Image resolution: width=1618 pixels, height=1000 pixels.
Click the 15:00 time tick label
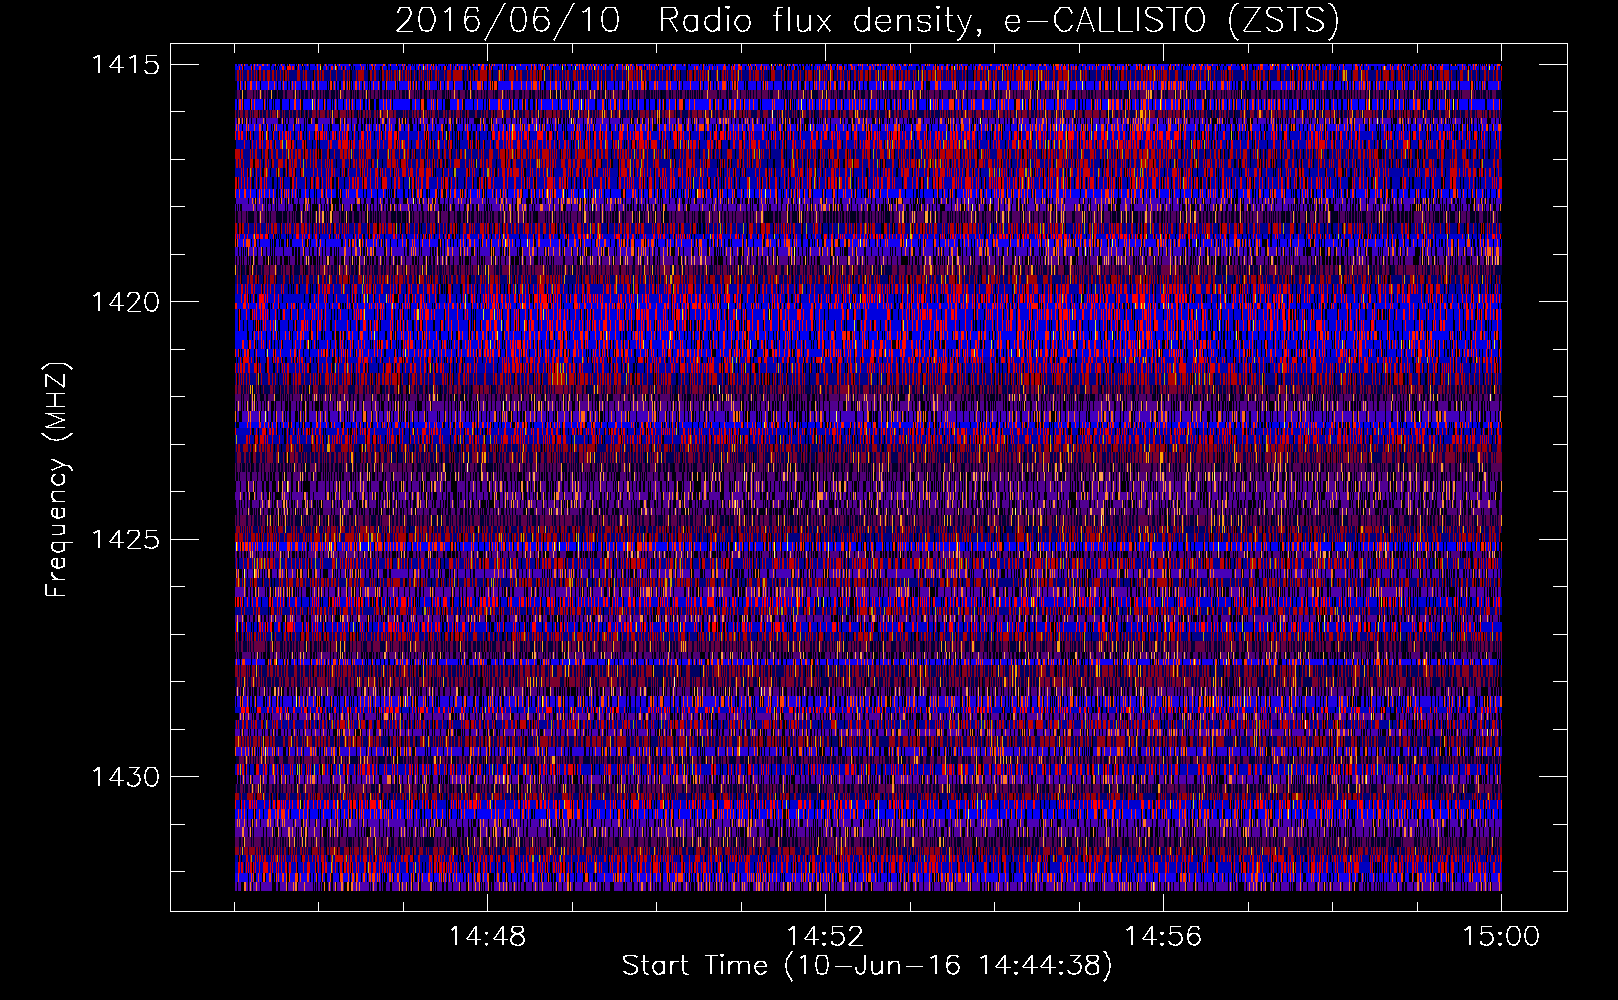click(x=1501, y=937)
